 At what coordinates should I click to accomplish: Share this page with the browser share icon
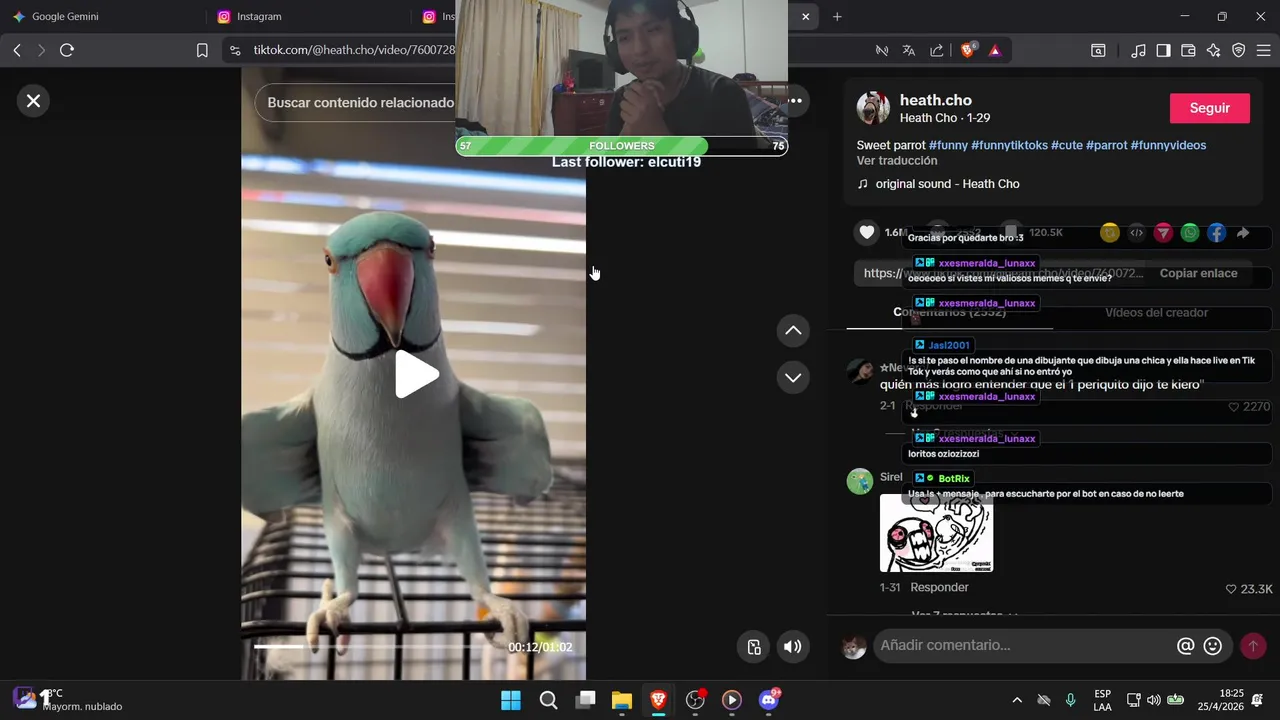[937, 50]
